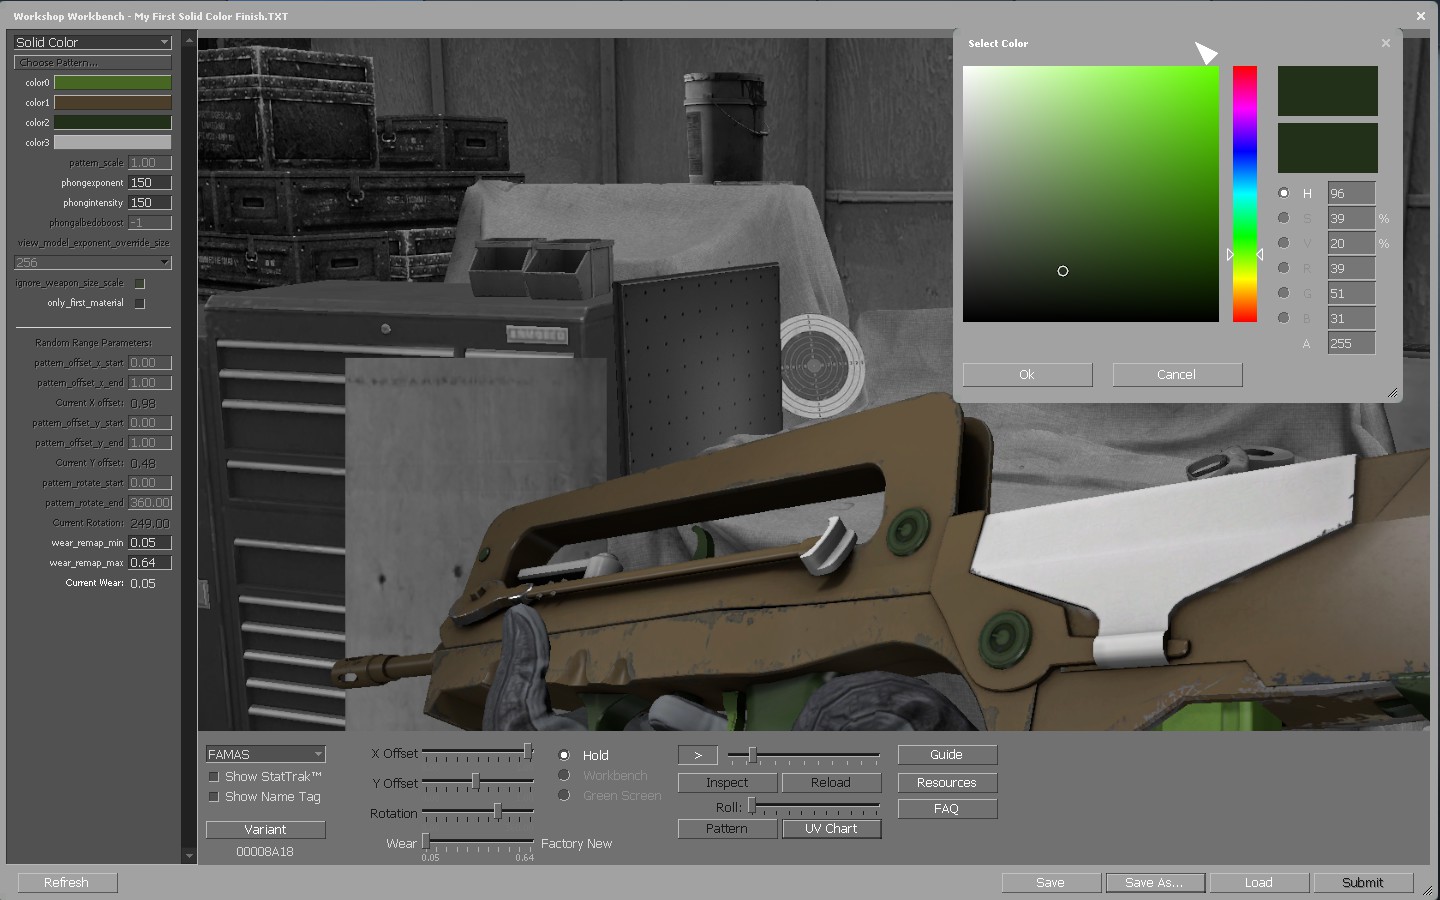Image resolution: width=1440 pixels, height=900 pixels.
Task: Enable Show Name Tag checkbox
Action: (x=213, y=796)
